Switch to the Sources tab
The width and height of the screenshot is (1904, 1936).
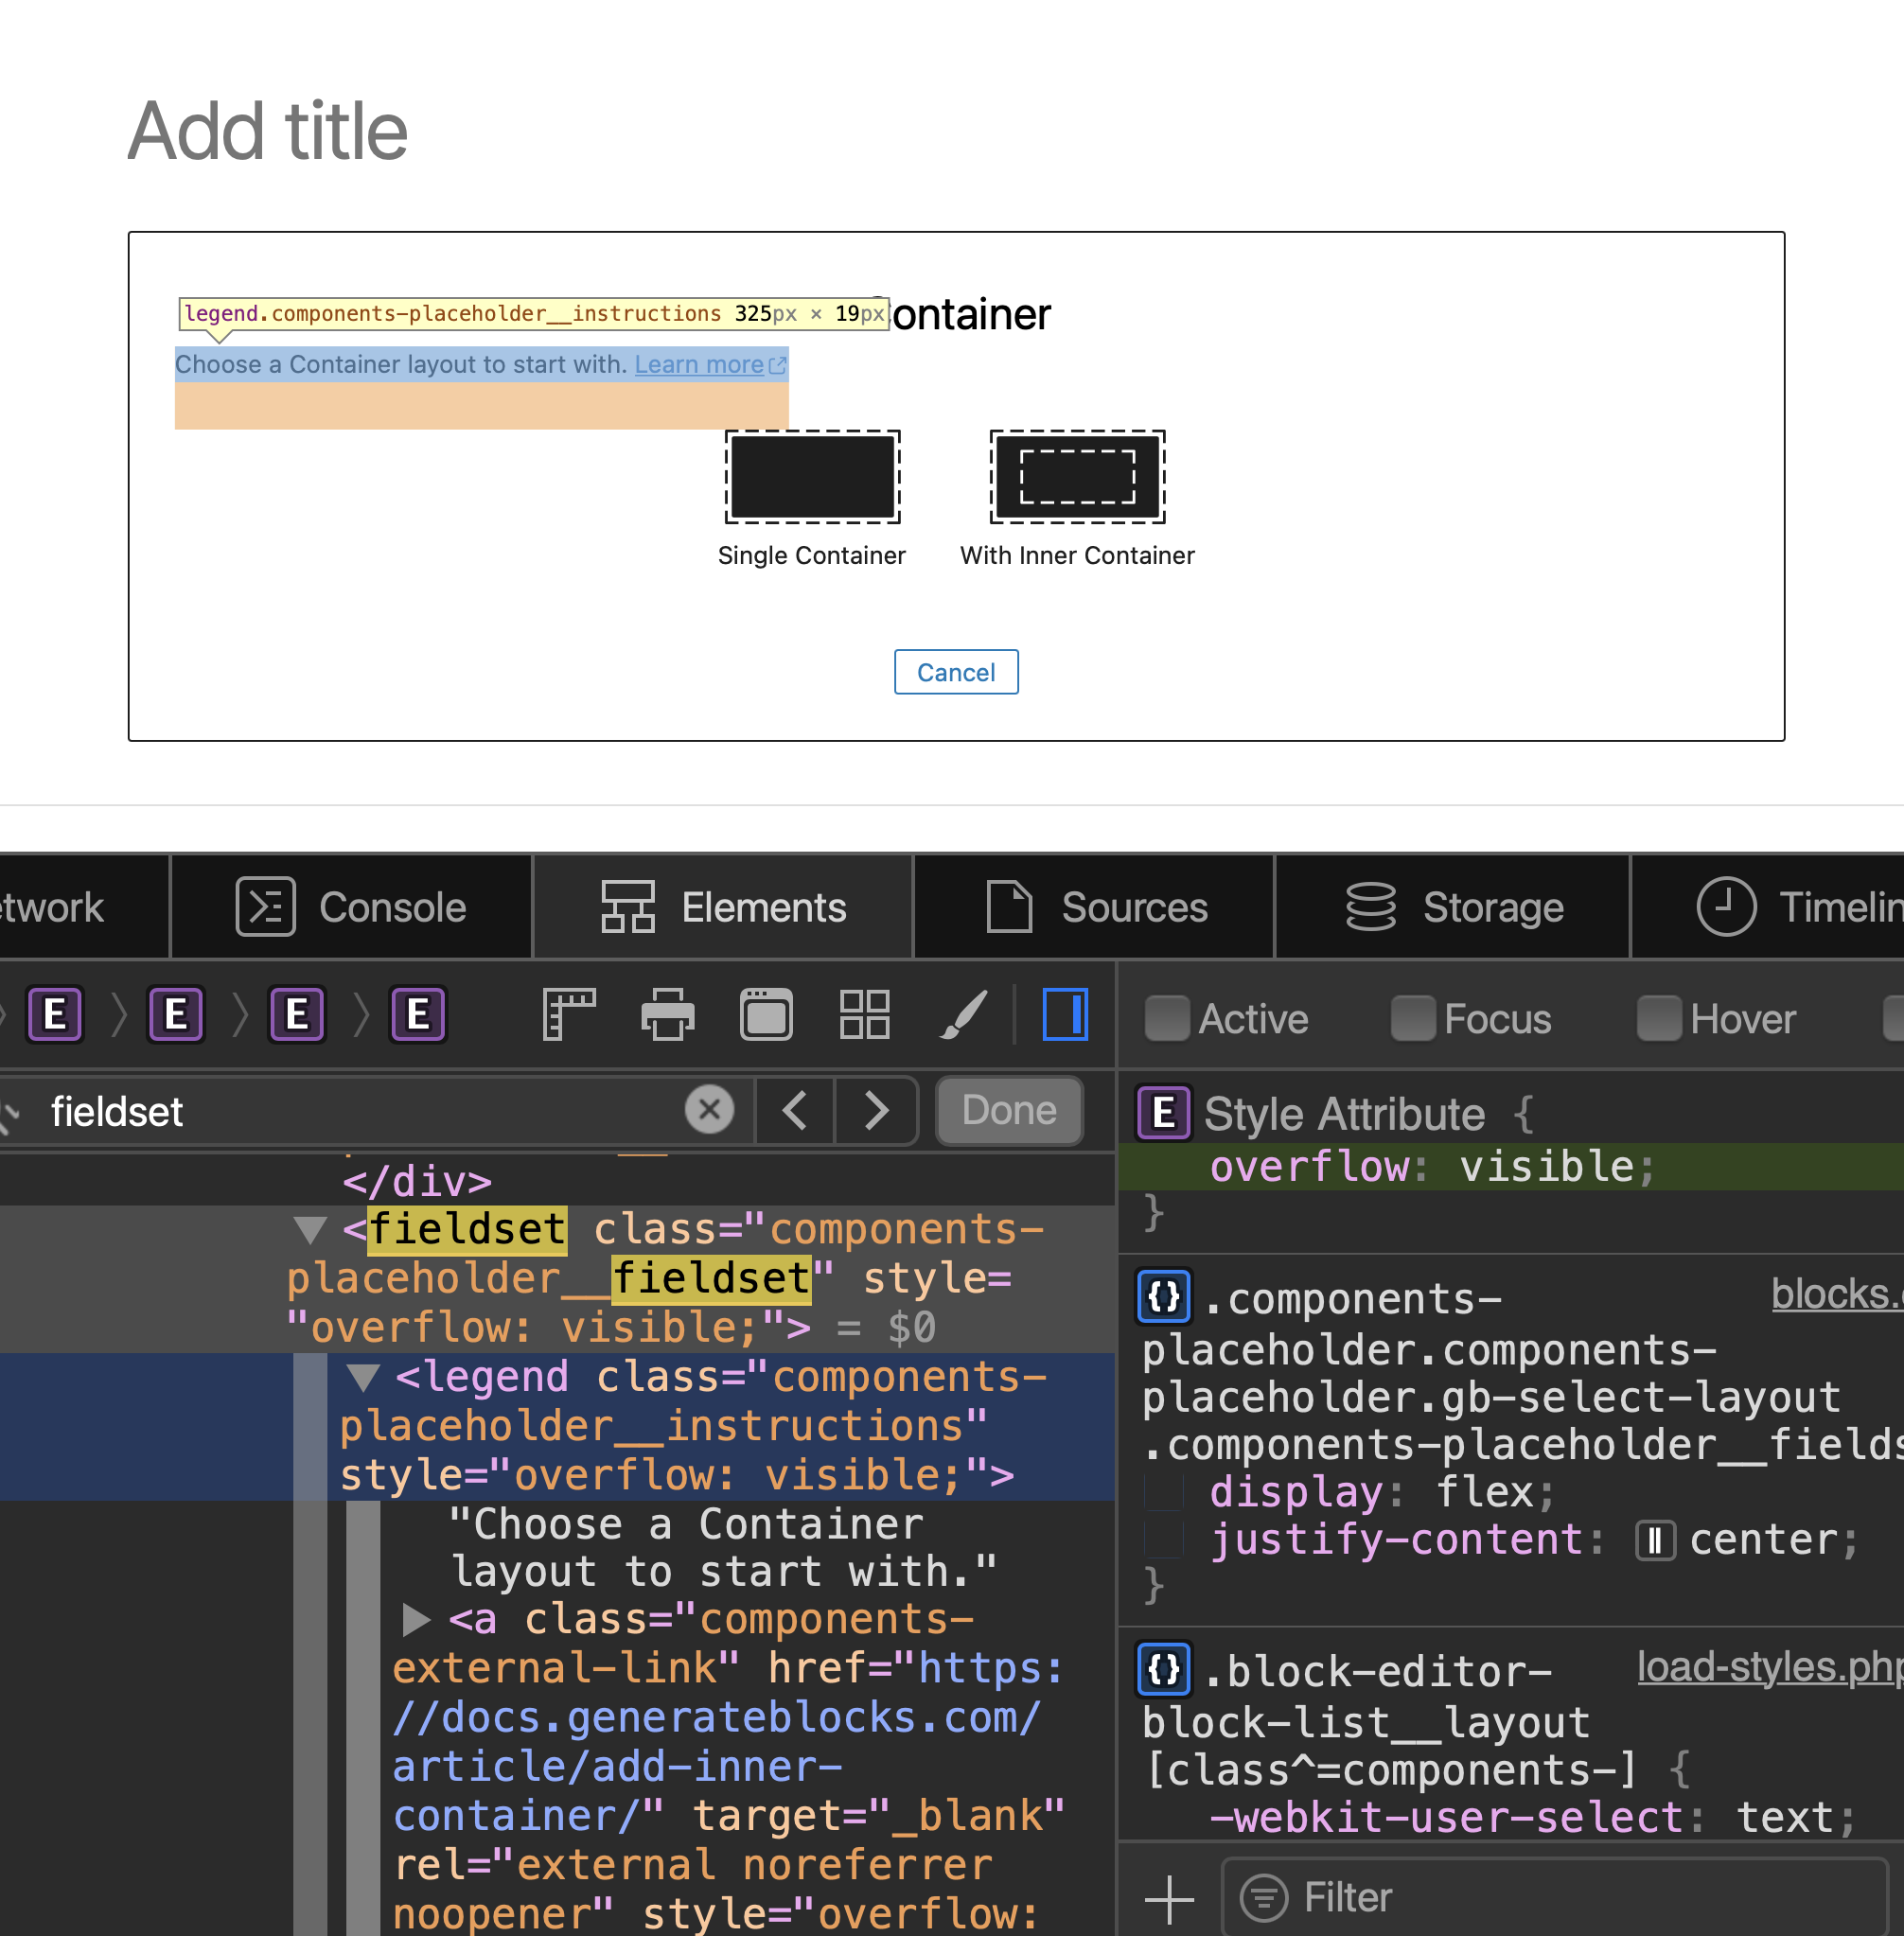pyautogui.click(x=1093, y=907)
